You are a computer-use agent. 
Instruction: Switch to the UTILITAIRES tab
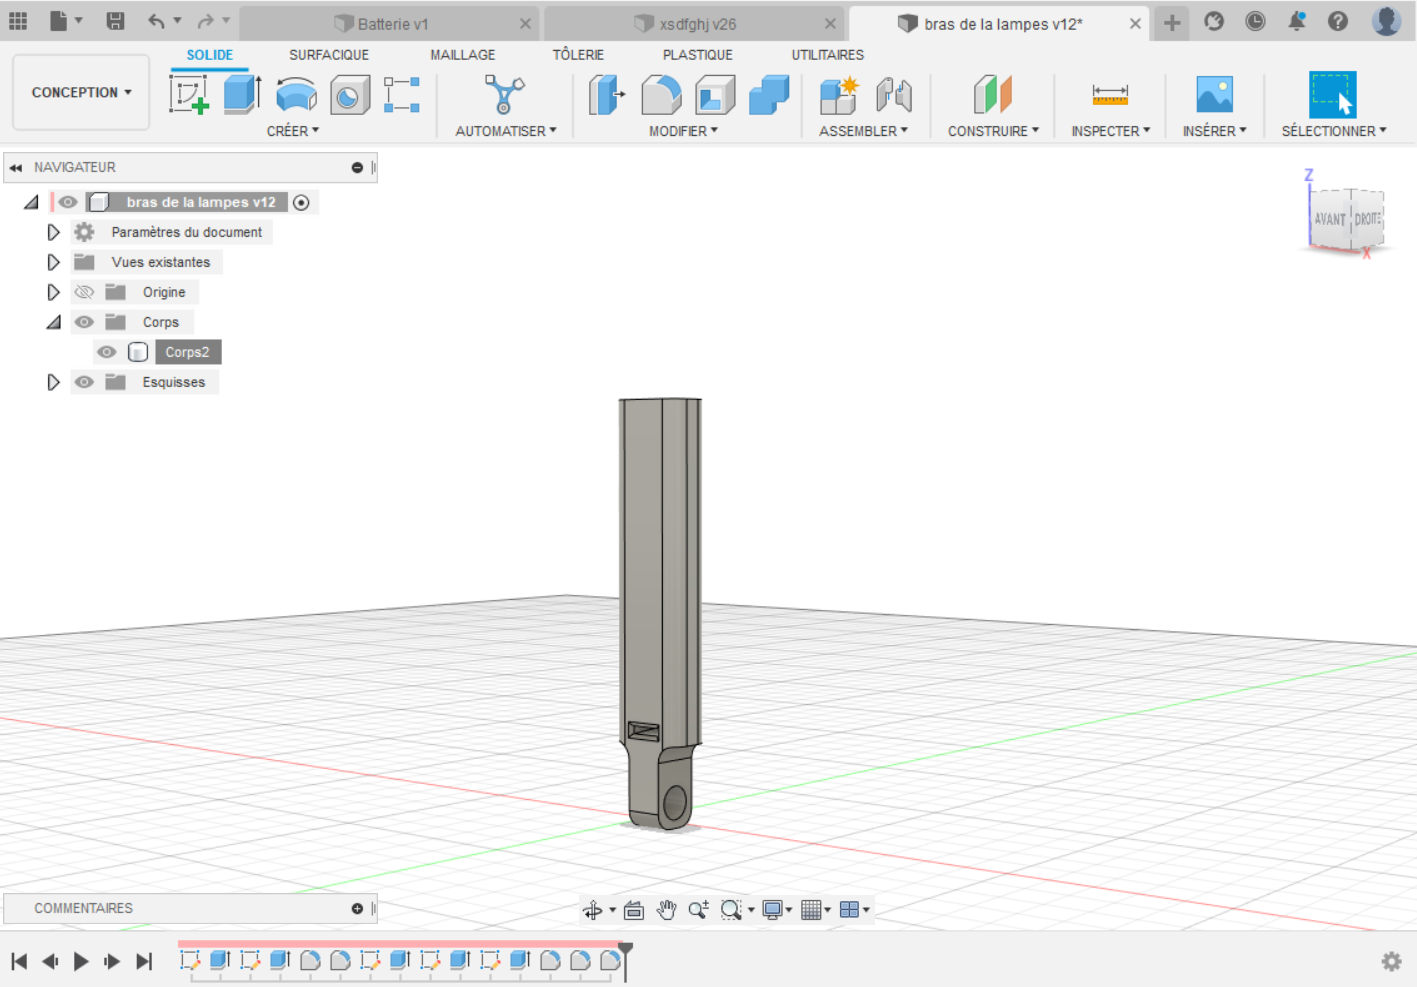coord(827,55)
